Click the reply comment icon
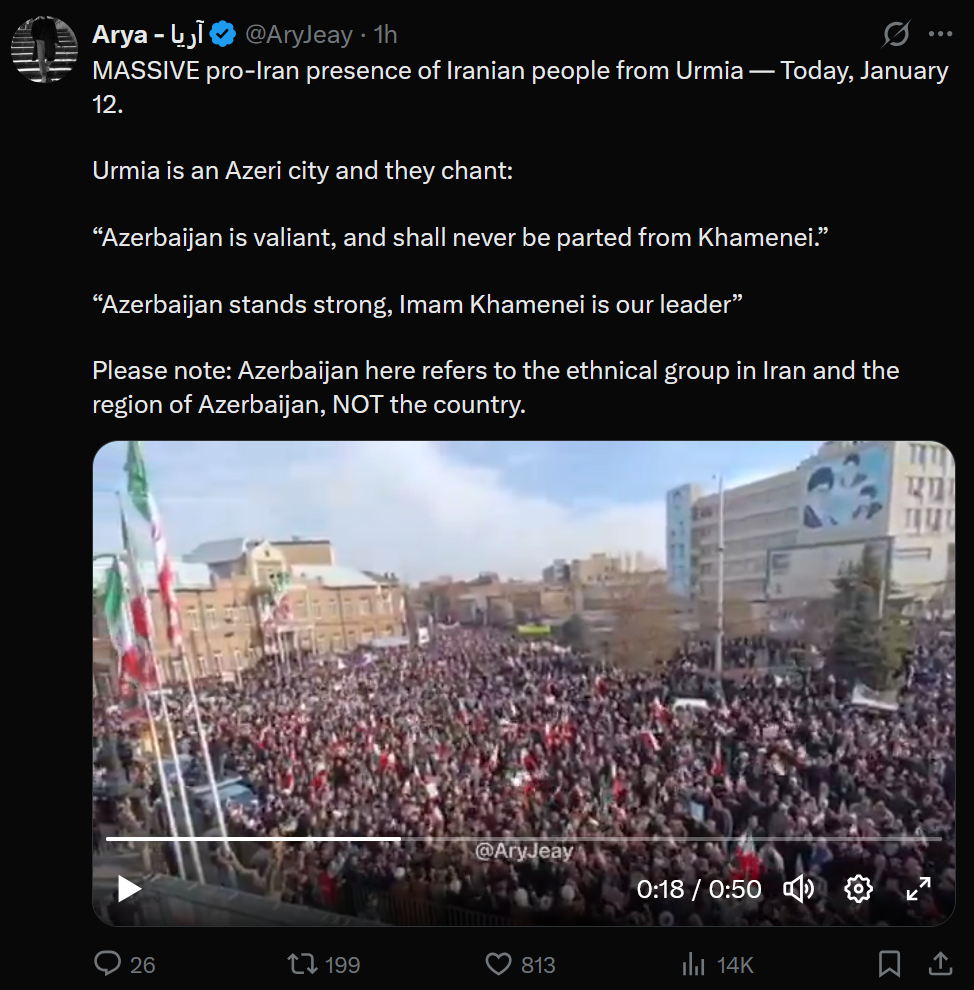The image size is (974, 990). pos(107,964)
